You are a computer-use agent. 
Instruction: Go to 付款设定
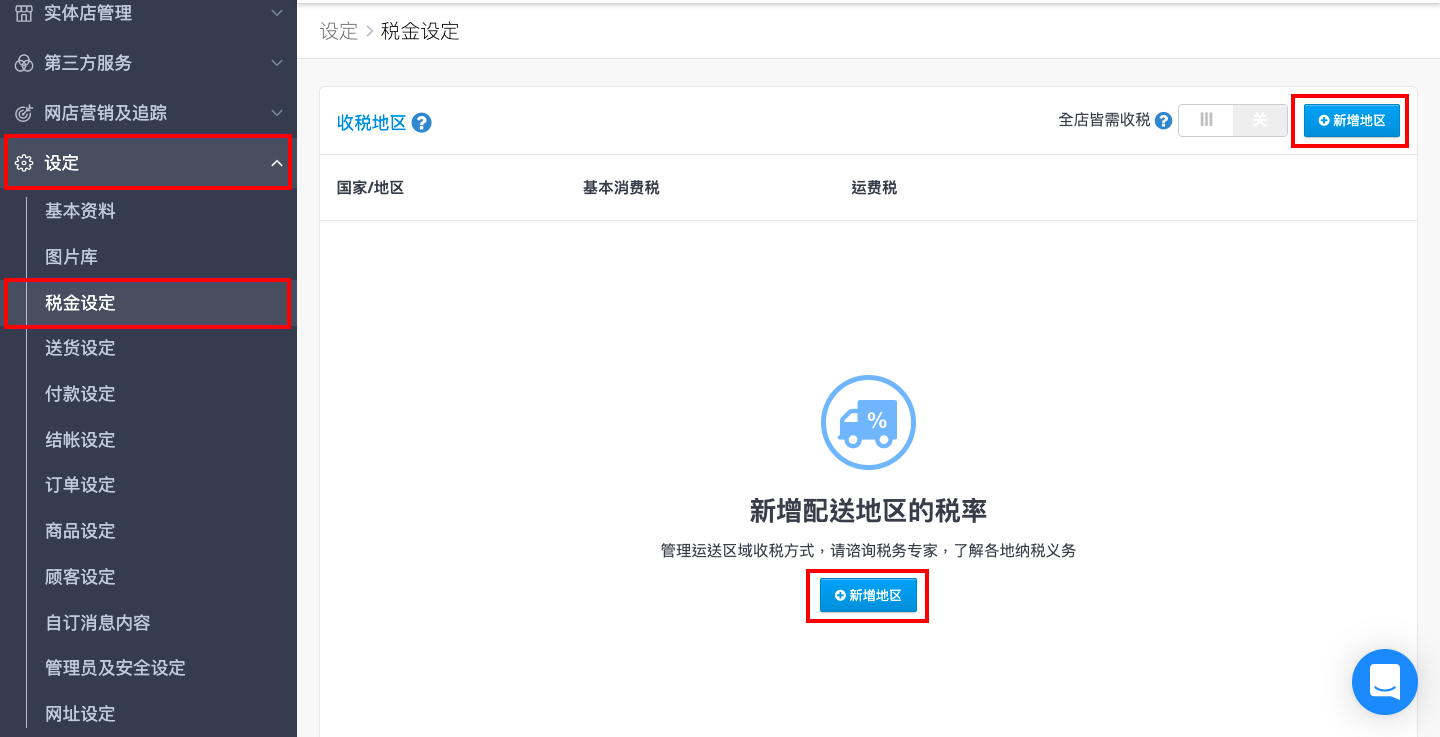click(x=80, y=394)
